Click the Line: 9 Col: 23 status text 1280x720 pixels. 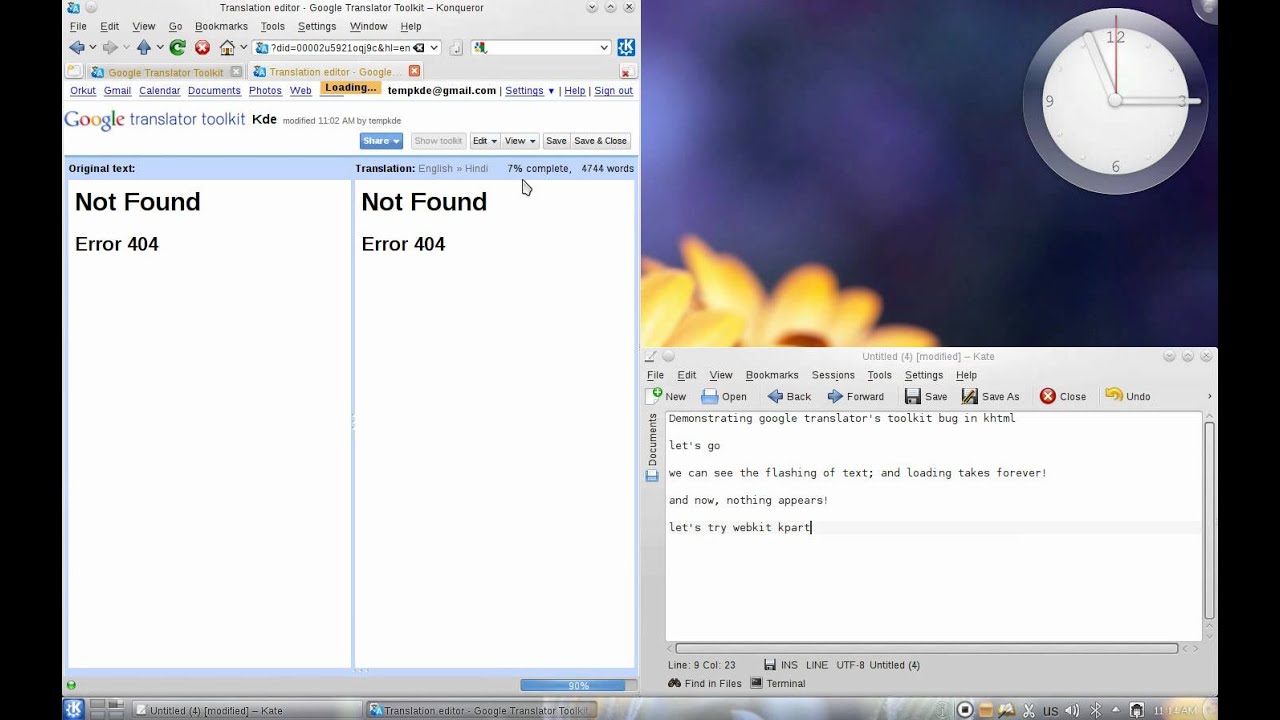coord(702,665)
